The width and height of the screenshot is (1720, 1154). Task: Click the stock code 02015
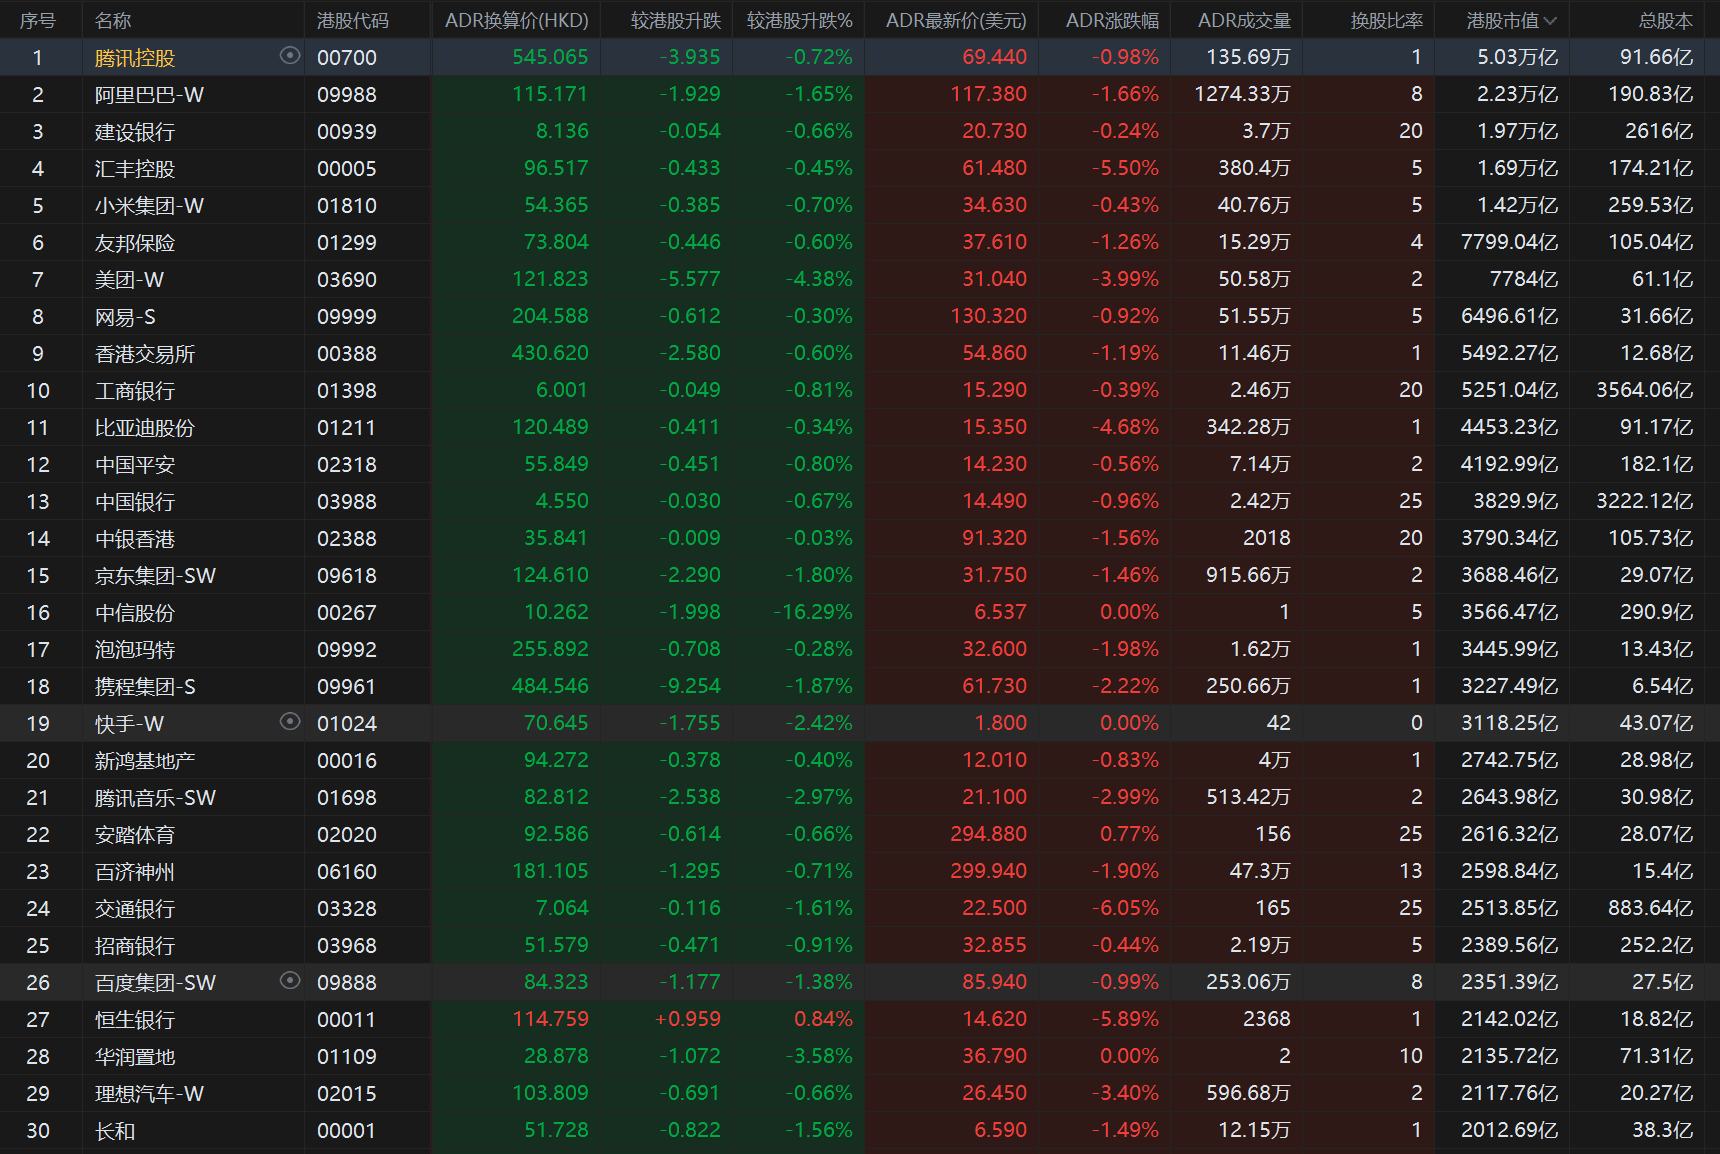[347, 1093]
